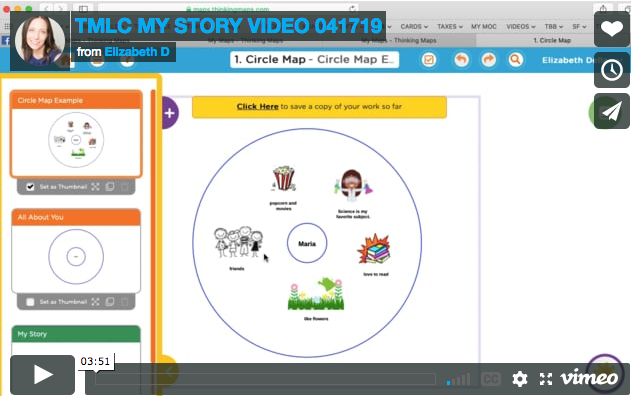Open the VIDEOS bookmarks dropdown
Viewport: 631px width, 396px height.
point(521,27)
